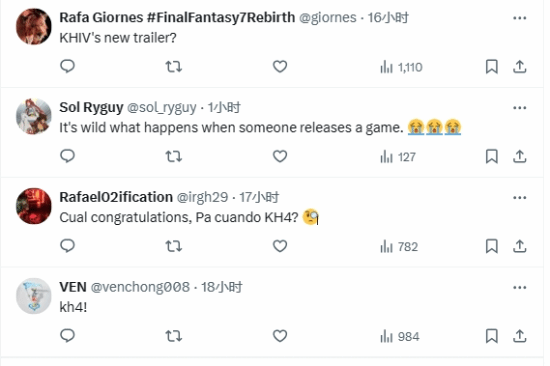Like Sol Ryguy's tweet about releasing a game
550x366 pixels.
point(280,156)
